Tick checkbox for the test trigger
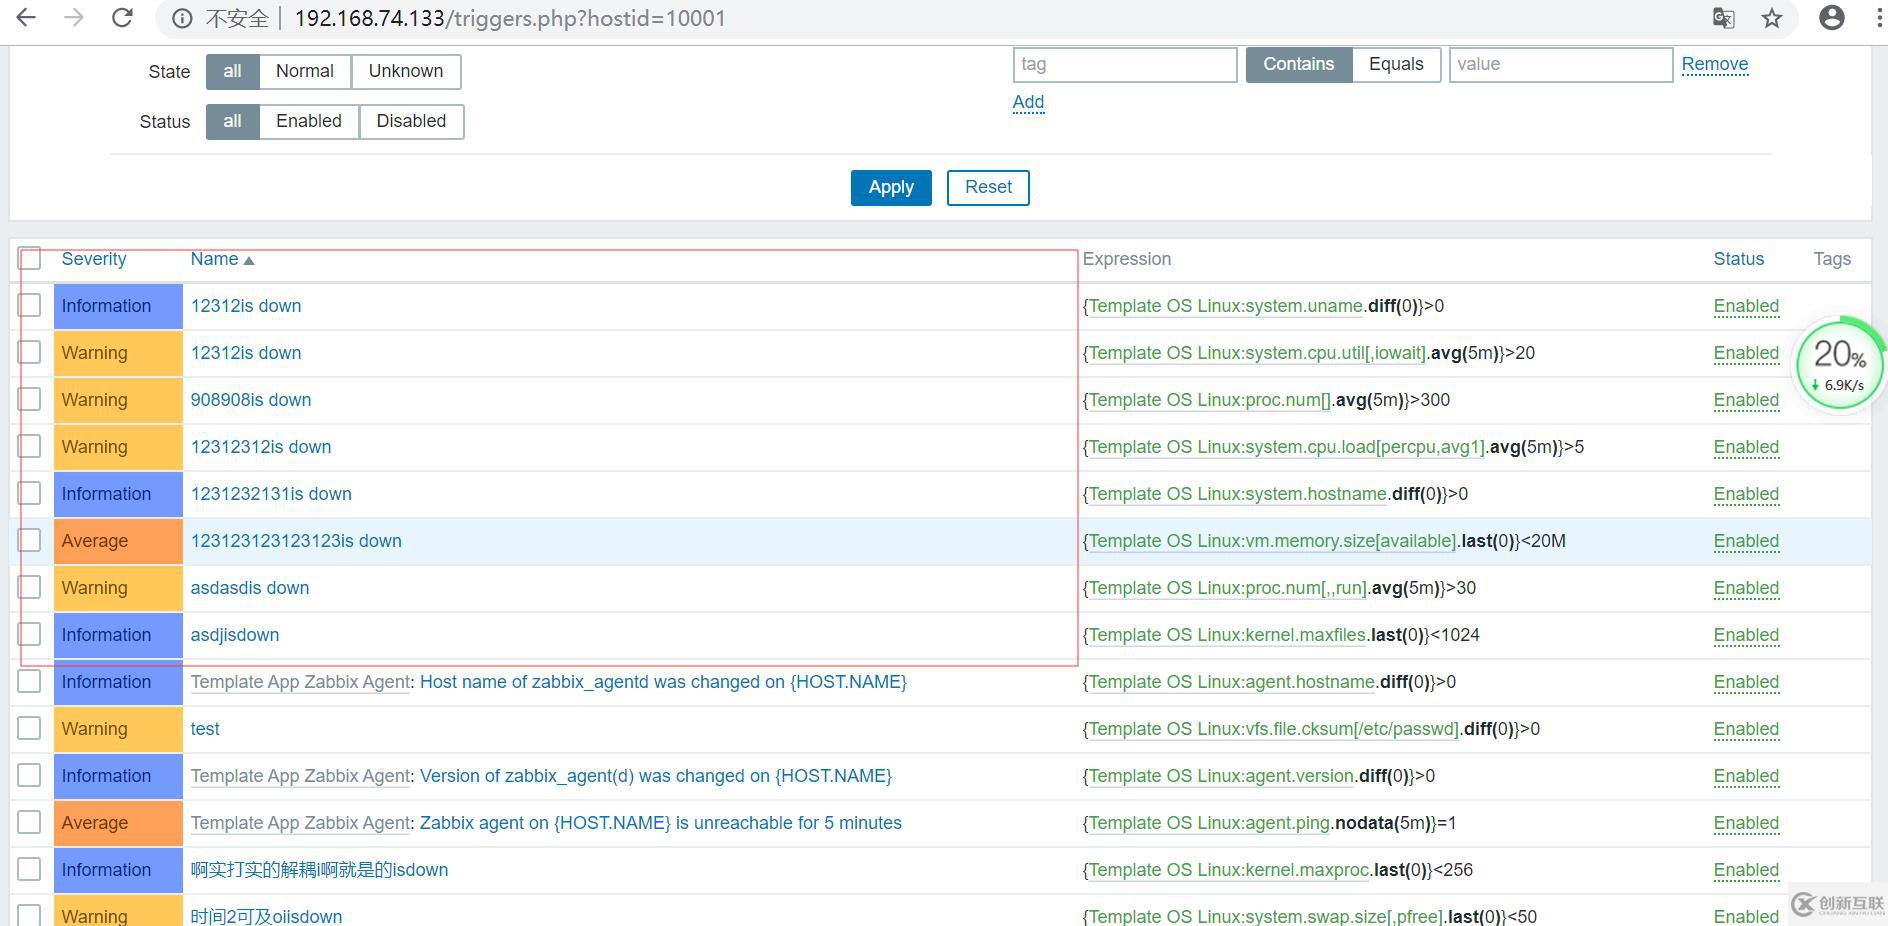 point(30,729)
